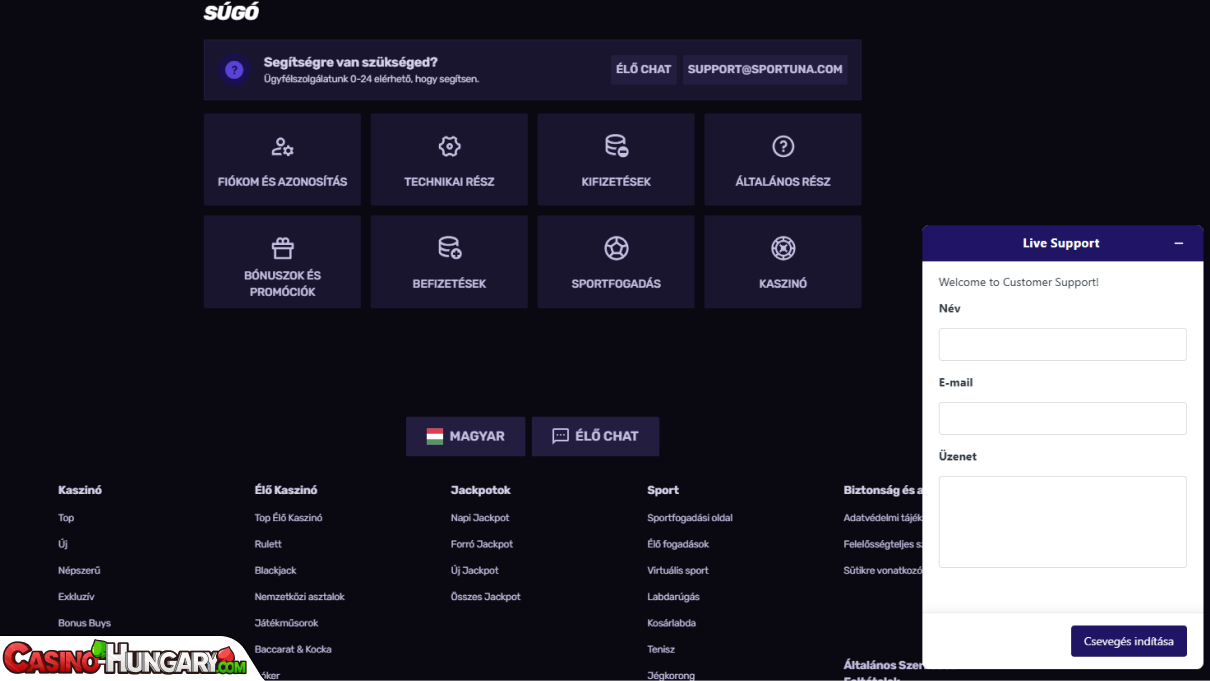The width and height of the screenshot is (1210, 681).
Task: Open Forró Jackpot link
Action: [482, 544]
